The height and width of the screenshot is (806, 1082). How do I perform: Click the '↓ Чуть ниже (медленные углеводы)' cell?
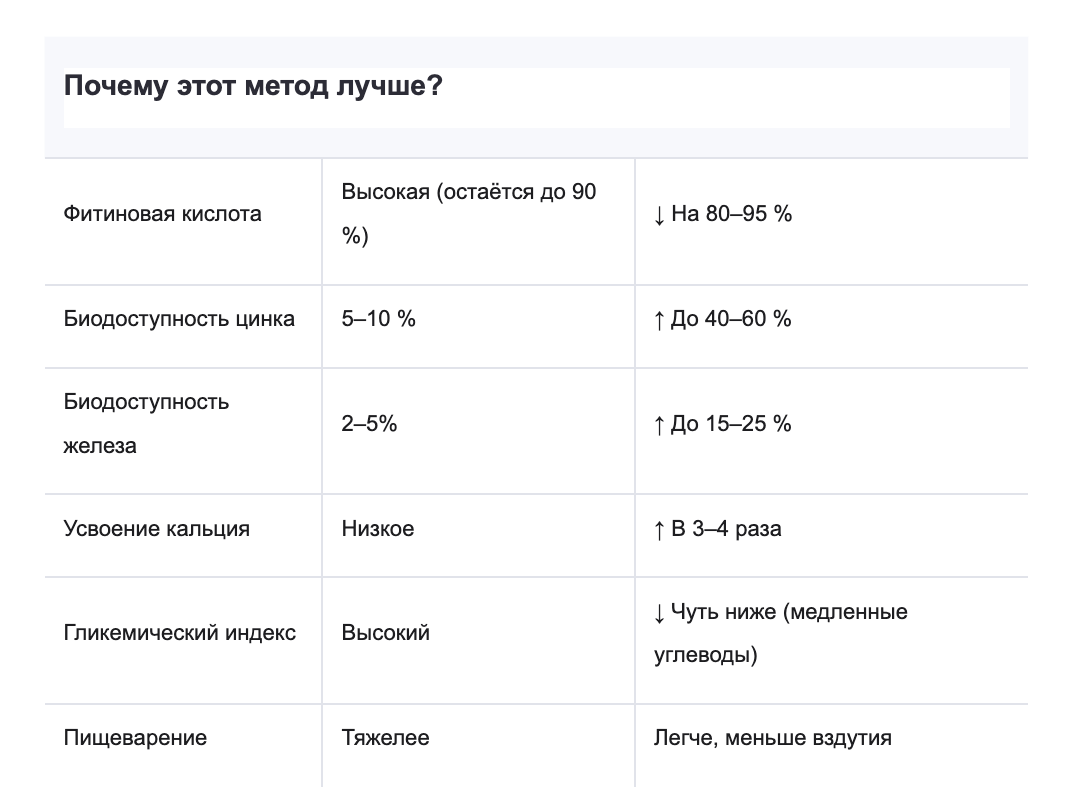[780, 633]
